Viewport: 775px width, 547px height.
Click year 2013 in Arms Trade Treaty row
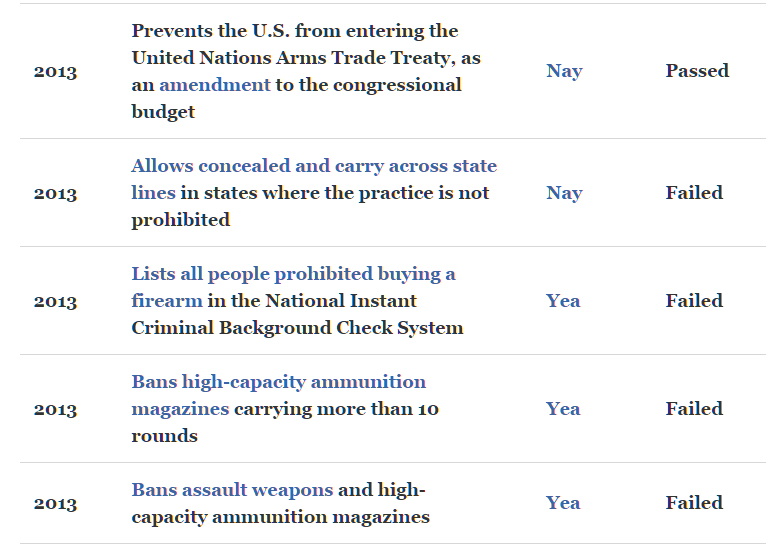(x=55, y=72)
